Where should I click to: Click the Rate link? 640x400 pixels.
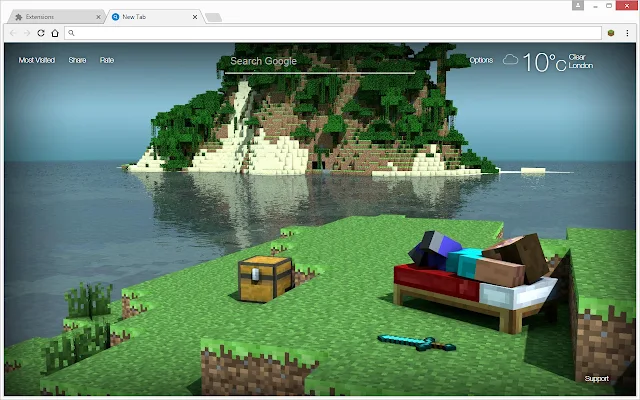[107, 60]
